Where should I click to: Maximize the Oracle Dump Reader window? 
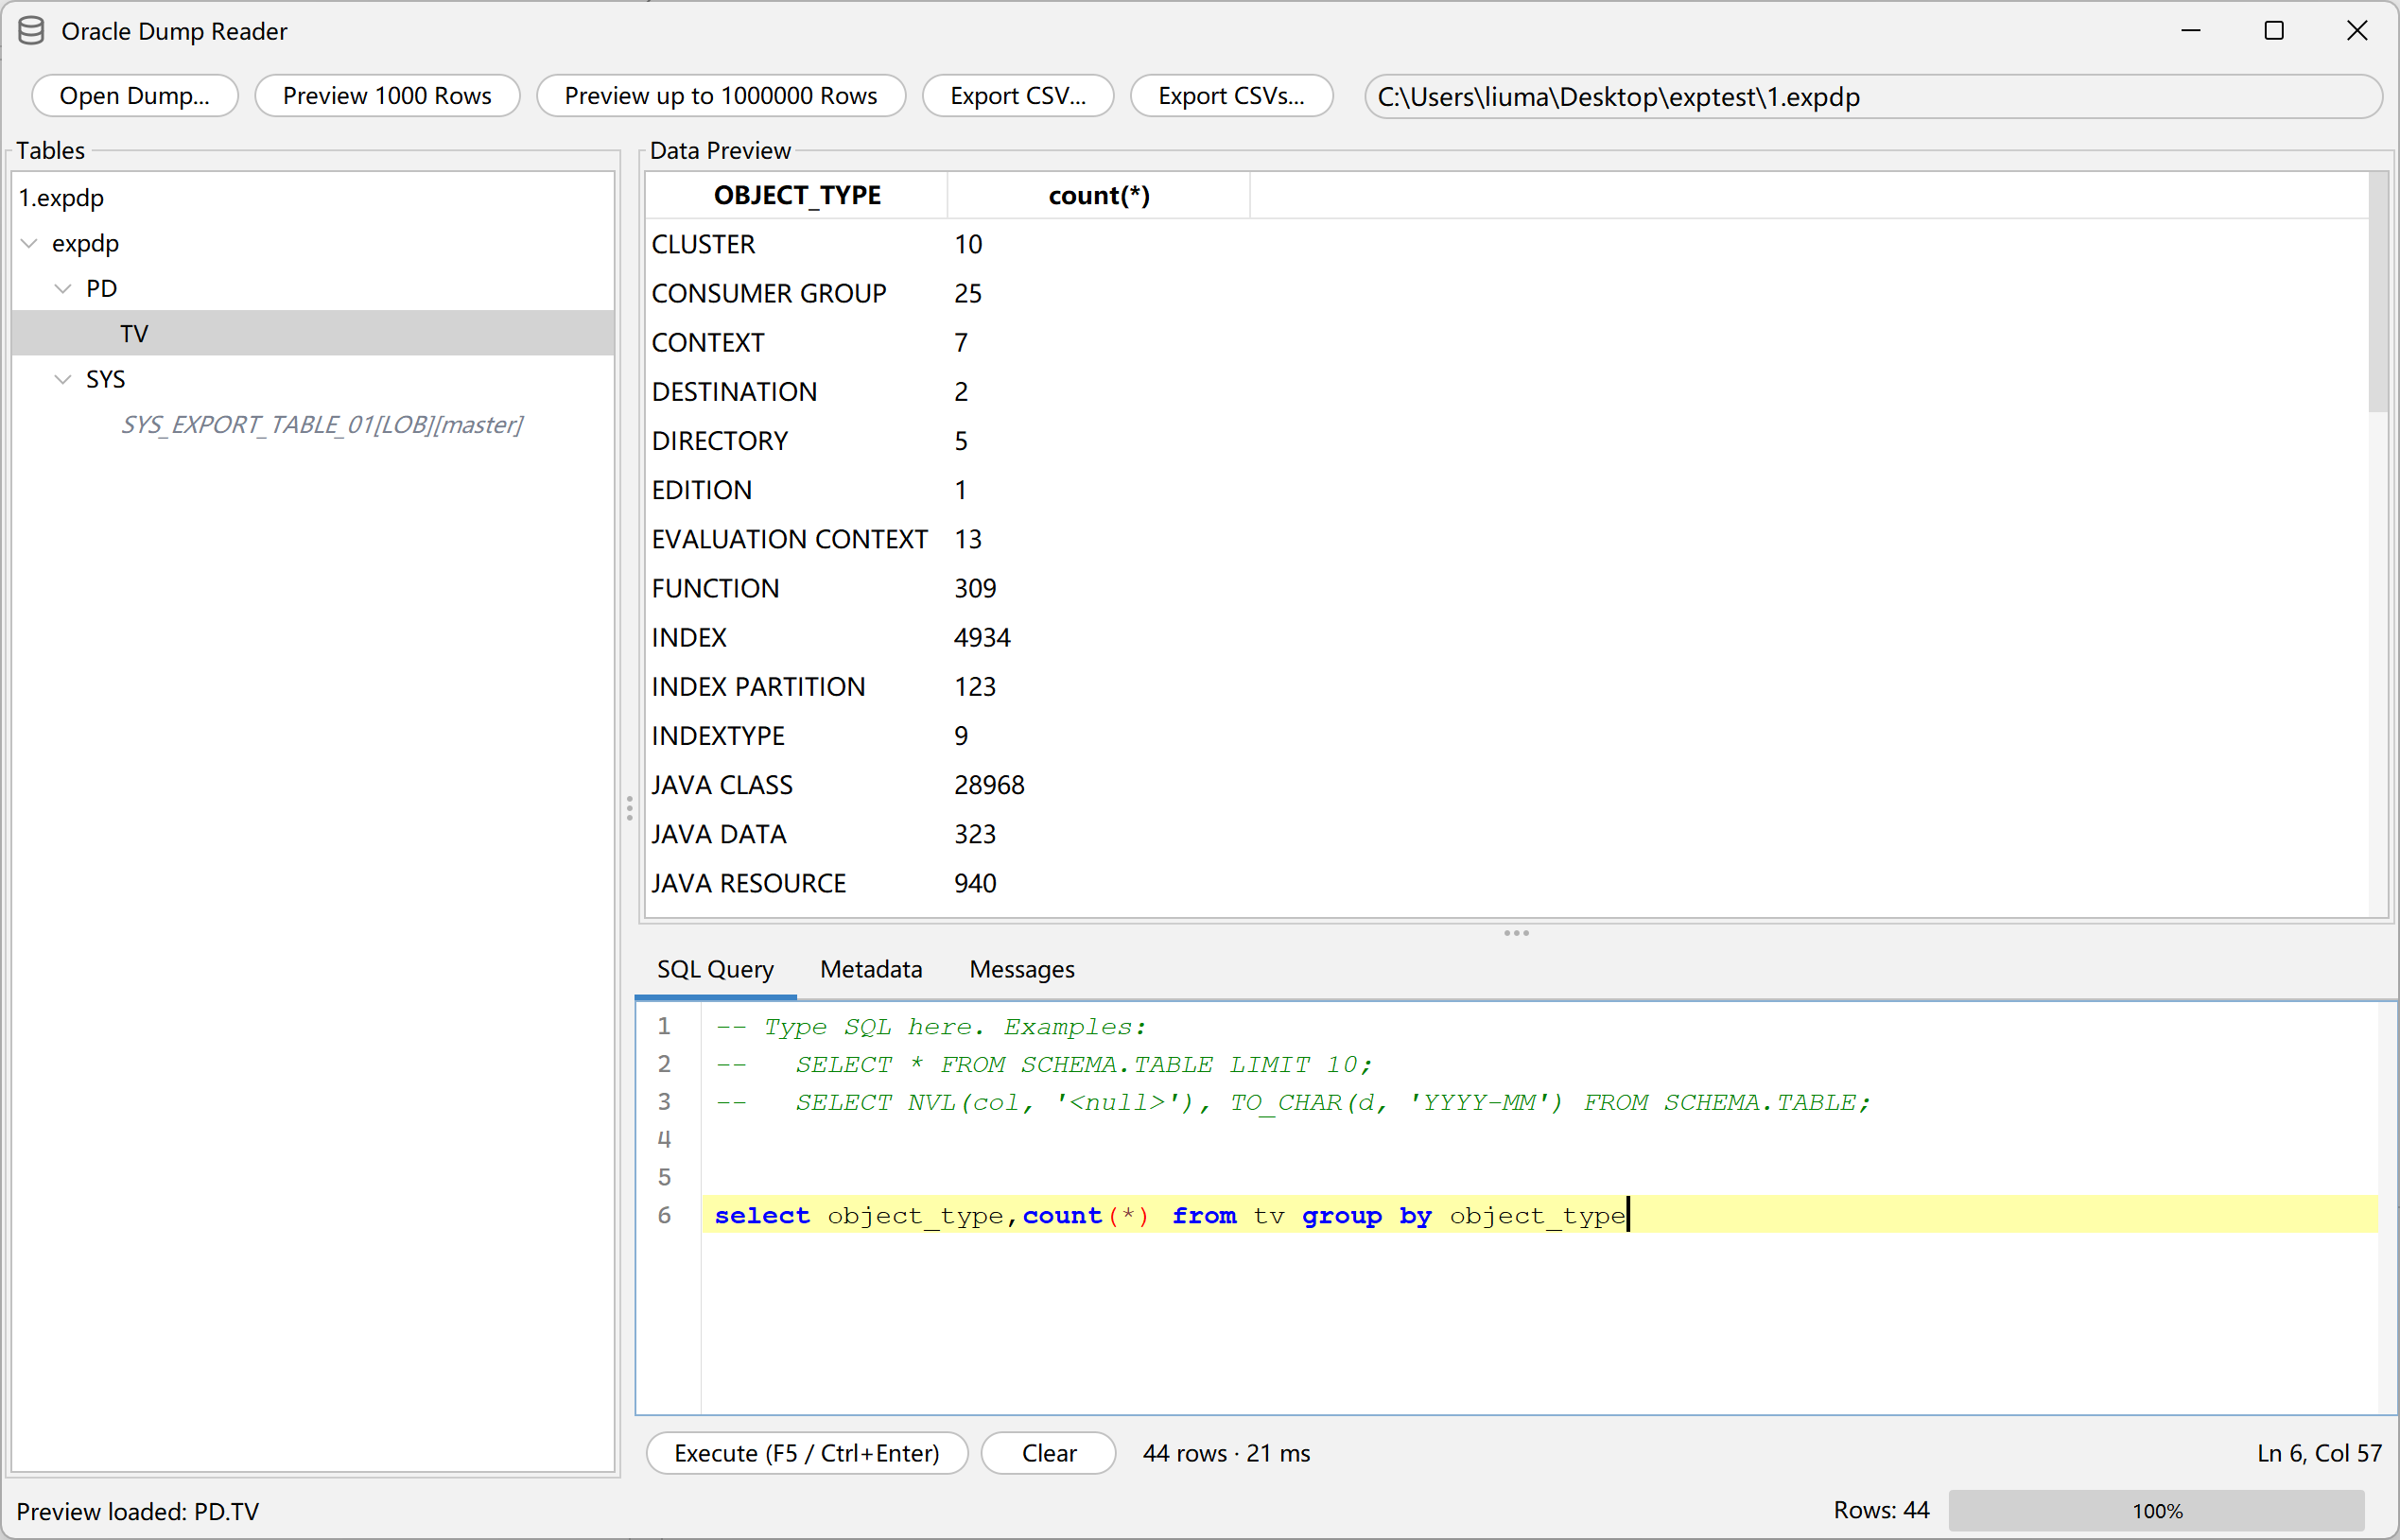2274,31
